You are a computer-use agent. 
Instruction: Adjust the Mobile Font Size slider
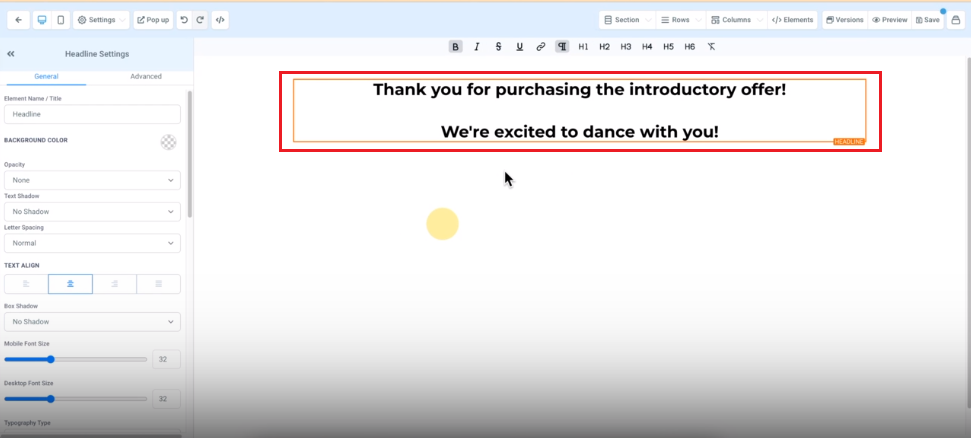coord(76,359)
